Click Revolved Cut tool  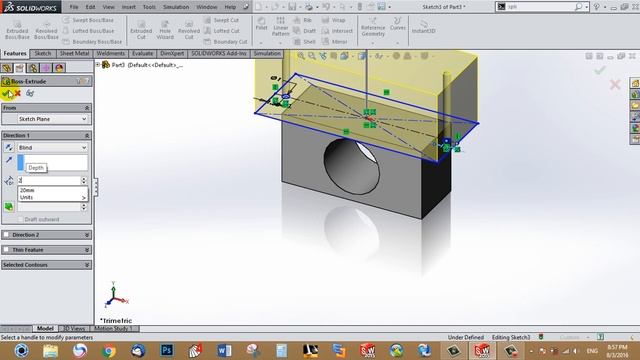189,30
